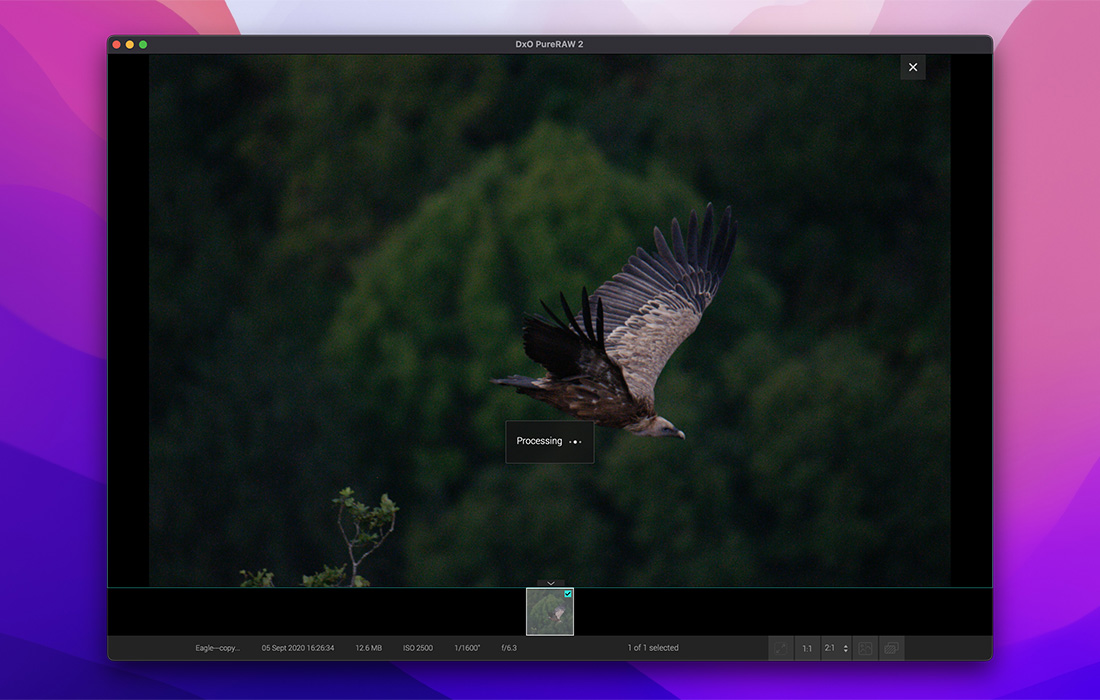Enable the side-by-side compare view icon
Screen dimensions: 1100x700
pos(891,648)
